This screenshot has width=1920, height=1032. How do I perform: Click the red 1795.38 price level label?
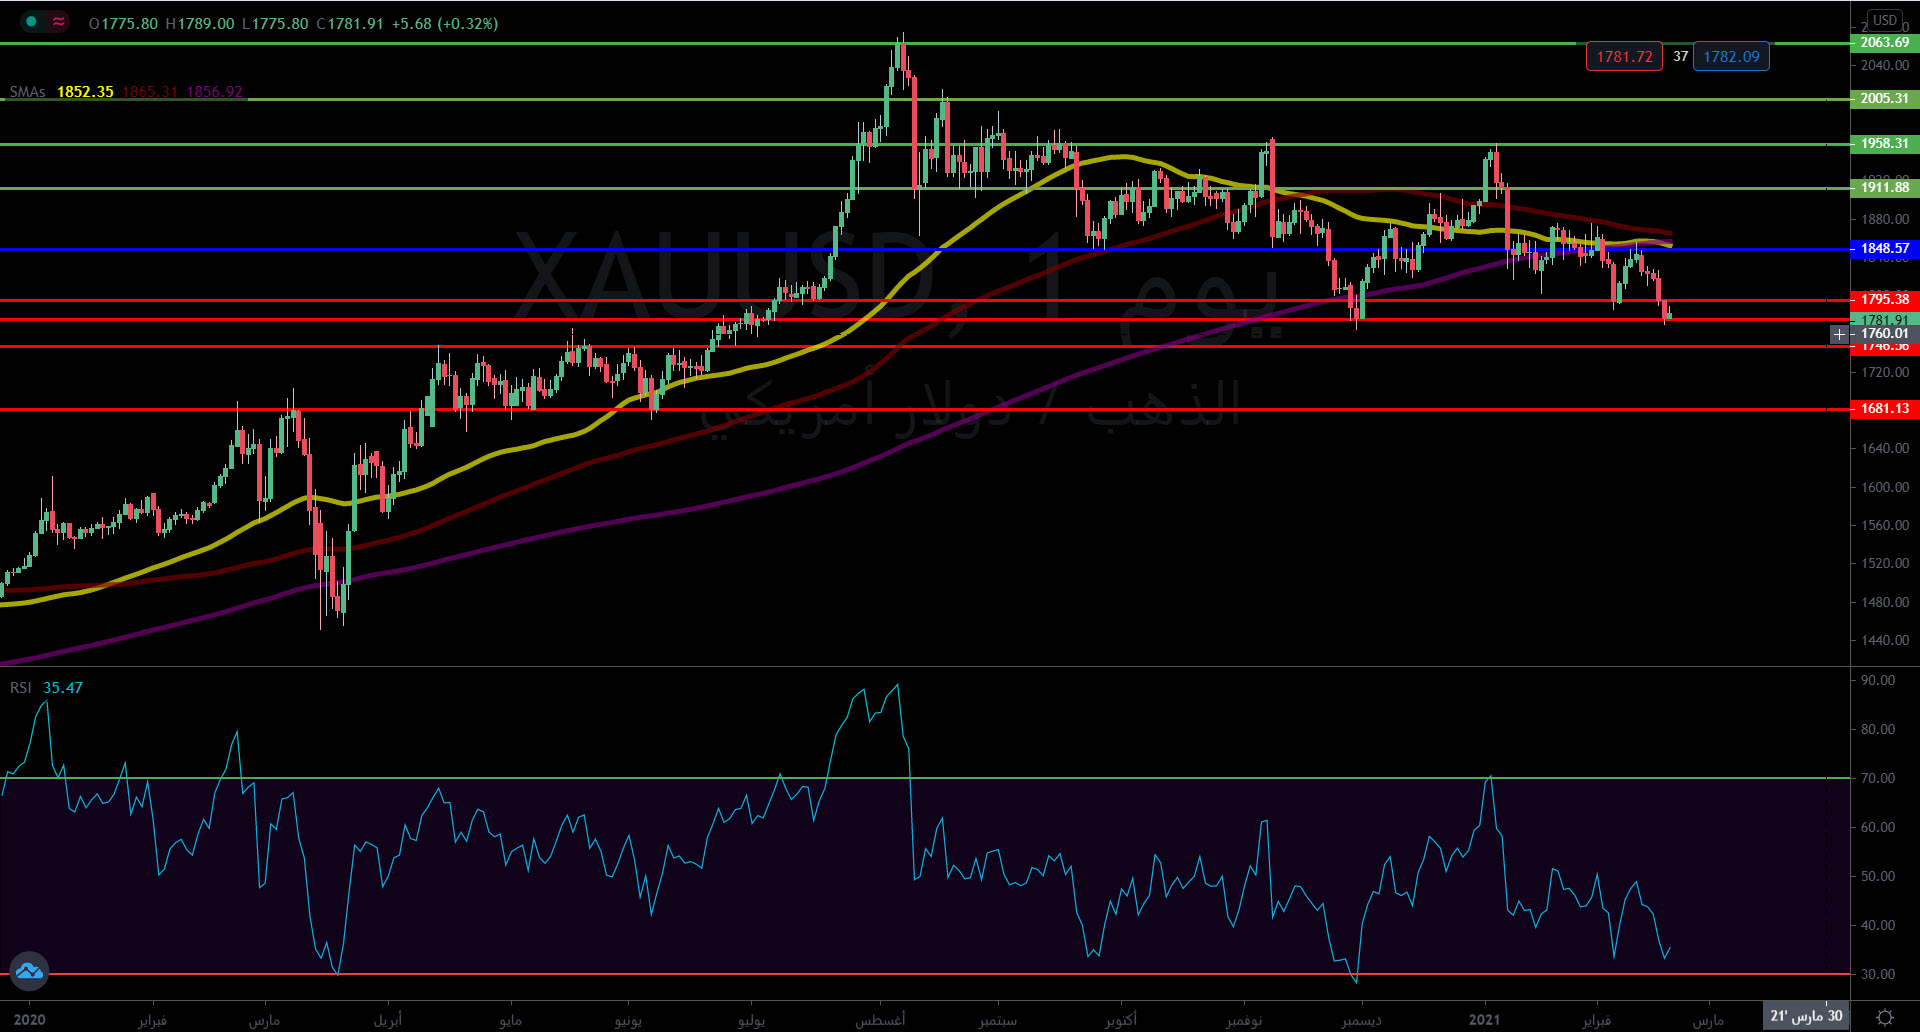1884,300
